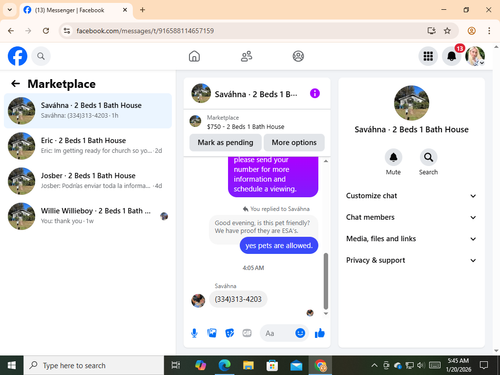Expand Customize chat section
Image resolution: width=500 pixels, height=375 pixels.
point(411,196)
